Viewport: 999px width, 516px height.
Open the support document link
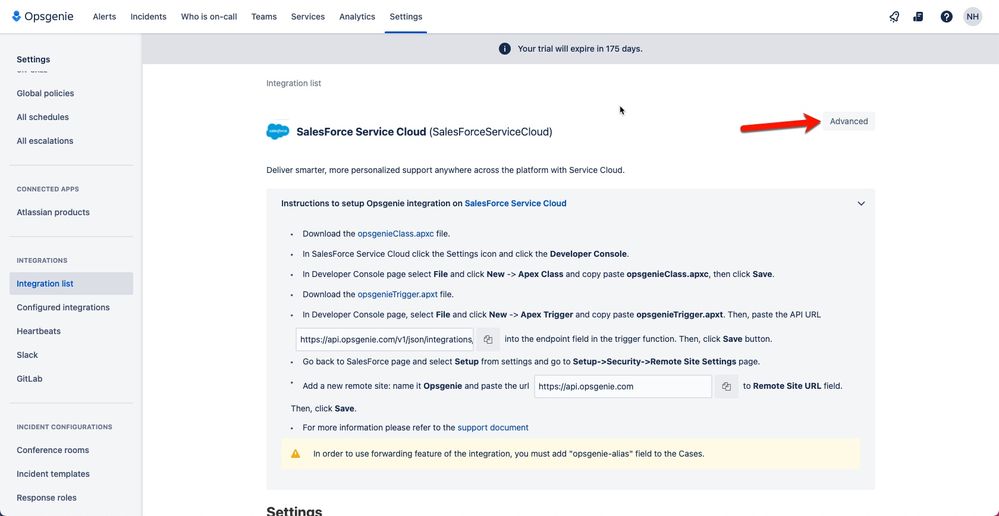pos(493,427)
